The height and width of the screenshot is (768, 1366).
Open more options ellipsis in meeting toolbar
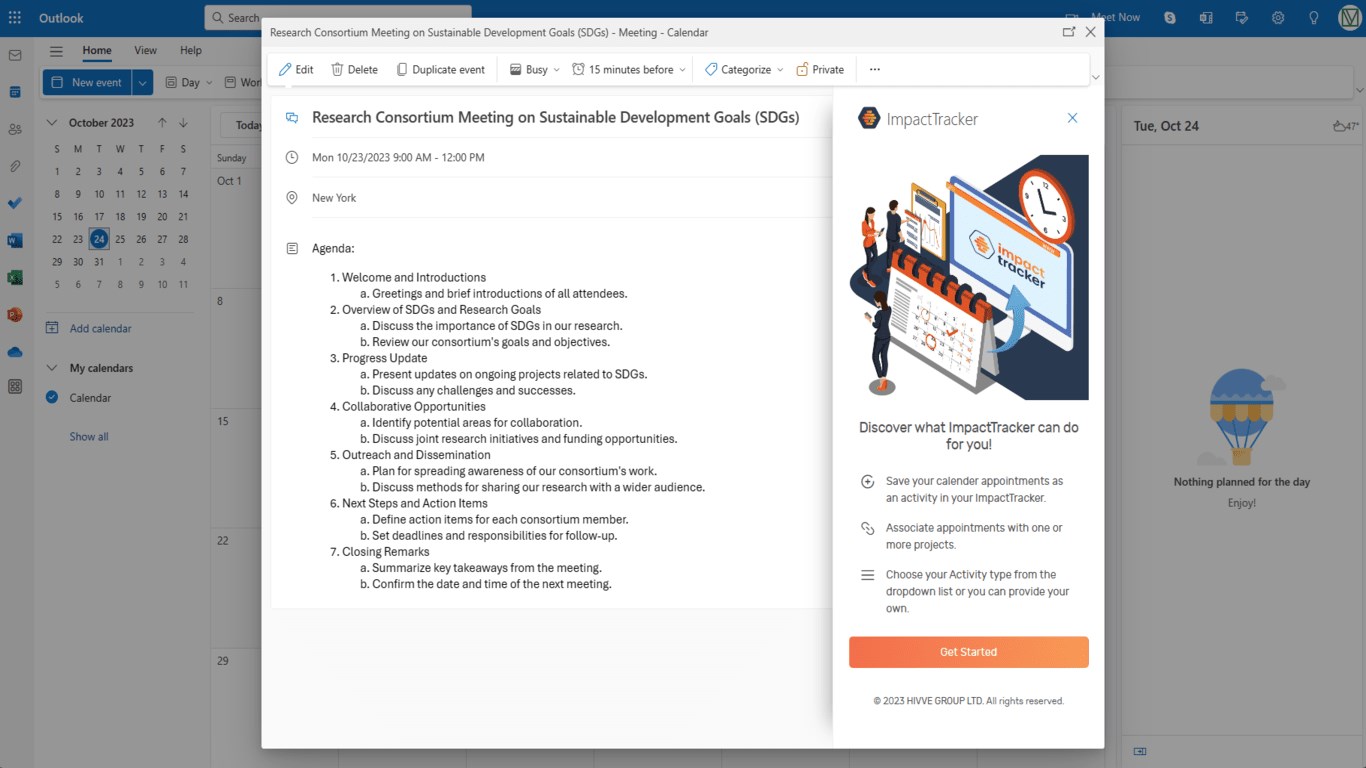[875, 70]
